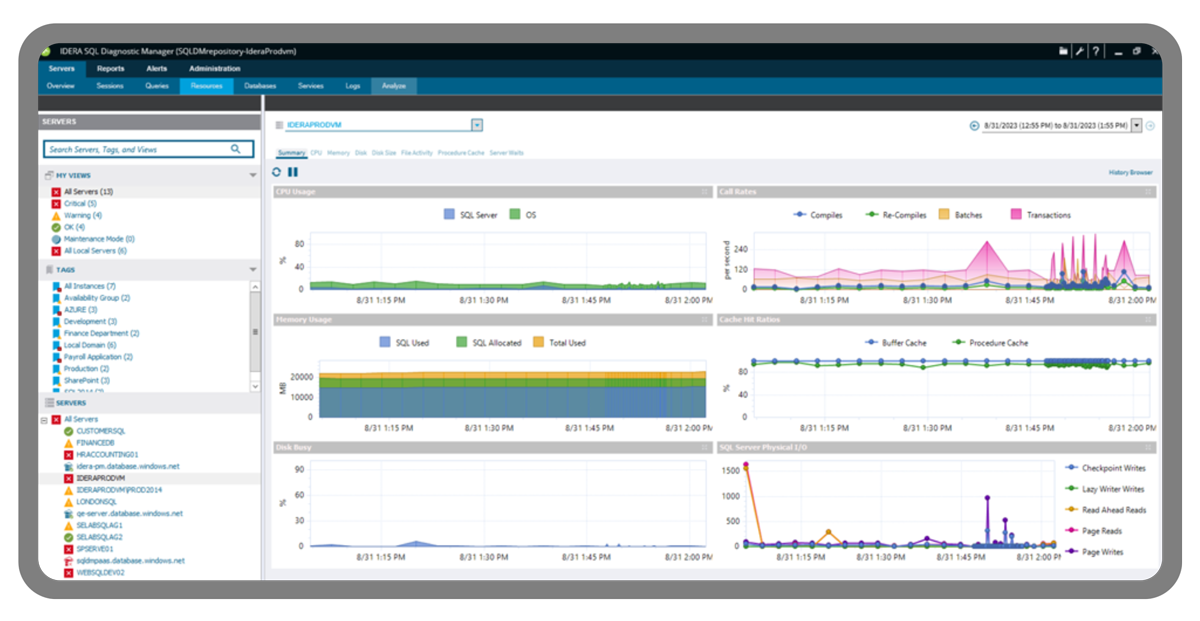Open the Analyze tab
Screen dimensions: 1200x621
tap(394, 86)
